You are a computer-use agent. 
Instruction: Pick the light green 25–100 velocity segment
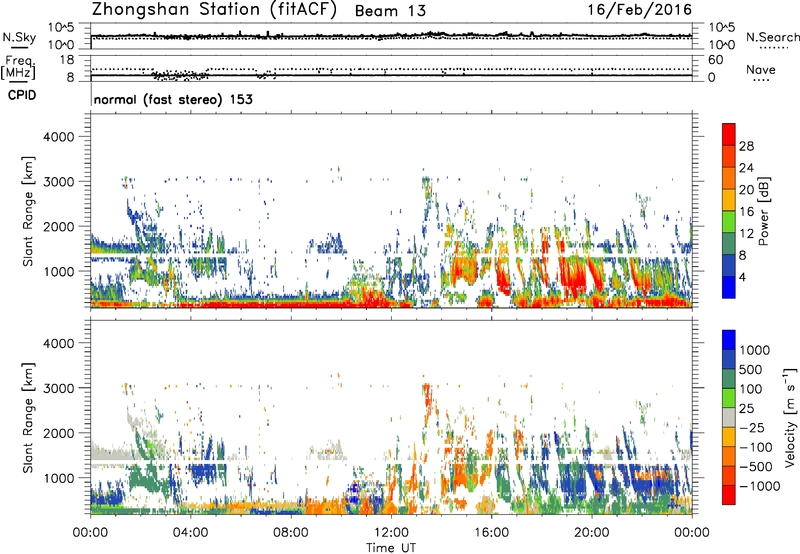click(729, 398)
